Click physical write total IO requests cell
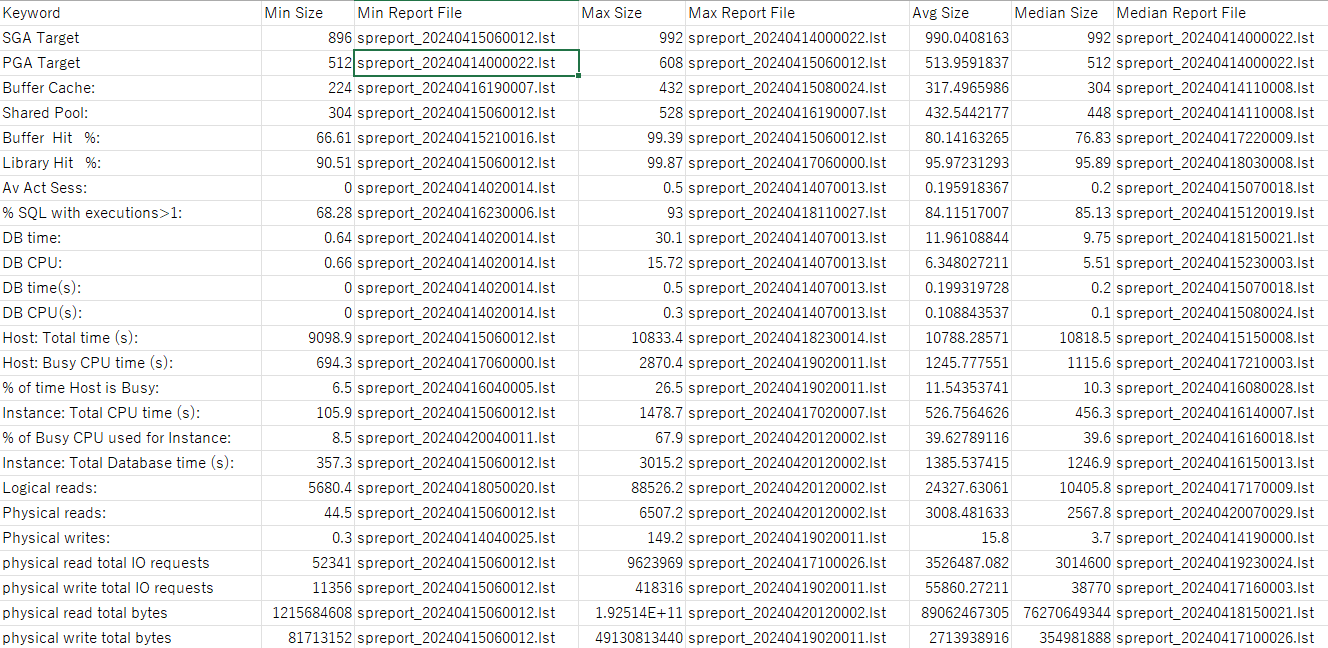1328x648 pixels. (x=131, y=588)
